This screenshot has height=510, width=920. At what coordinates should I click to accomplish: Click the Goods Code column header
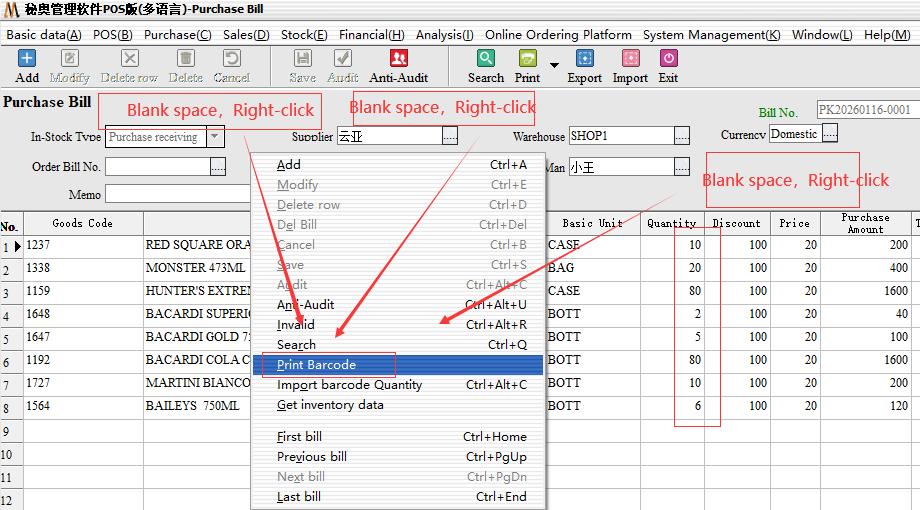coord(82,223)
